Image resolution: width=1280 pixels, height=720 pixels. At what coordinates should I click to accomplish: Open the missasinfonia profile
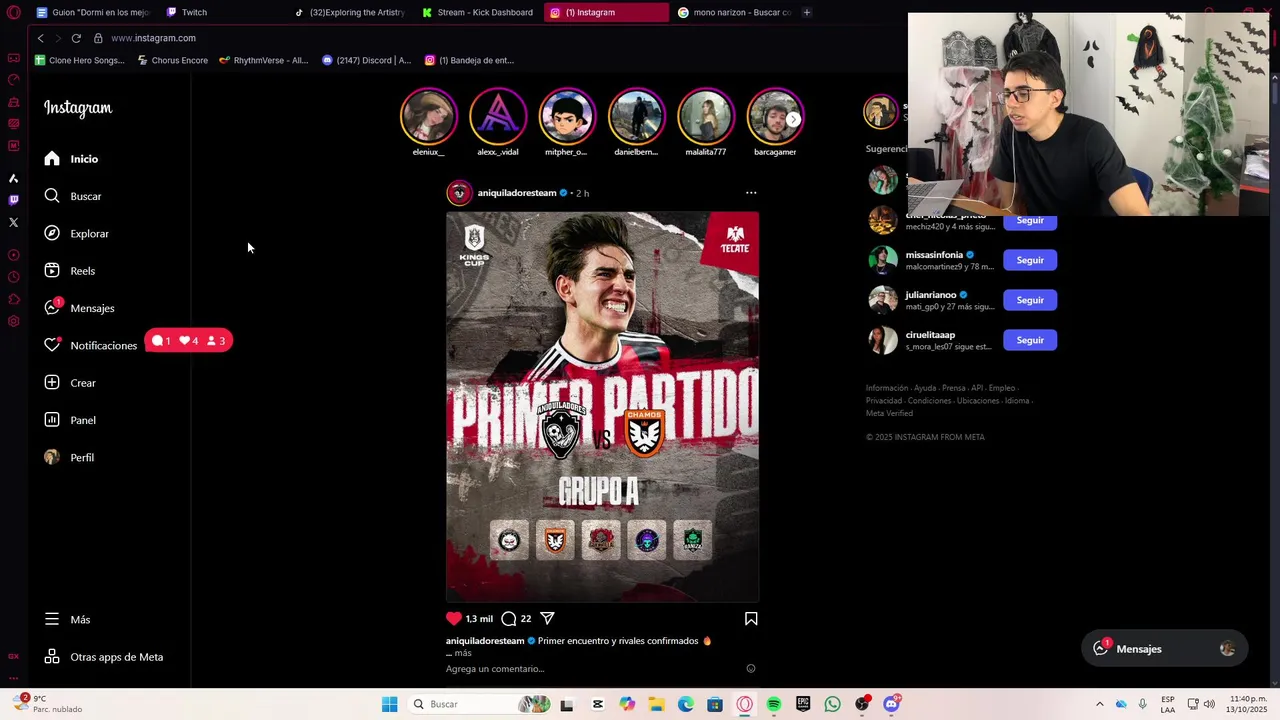point(934,255)
